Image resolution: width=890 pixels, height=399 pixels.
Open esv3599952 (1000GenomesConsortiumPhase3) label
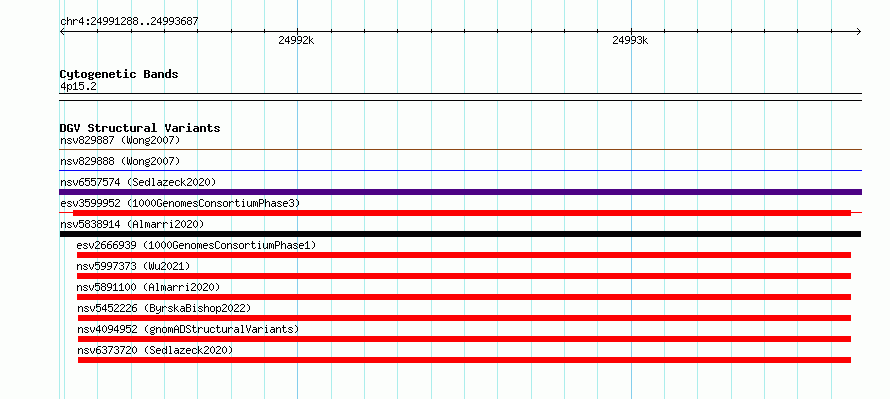[x=180, y=203]
